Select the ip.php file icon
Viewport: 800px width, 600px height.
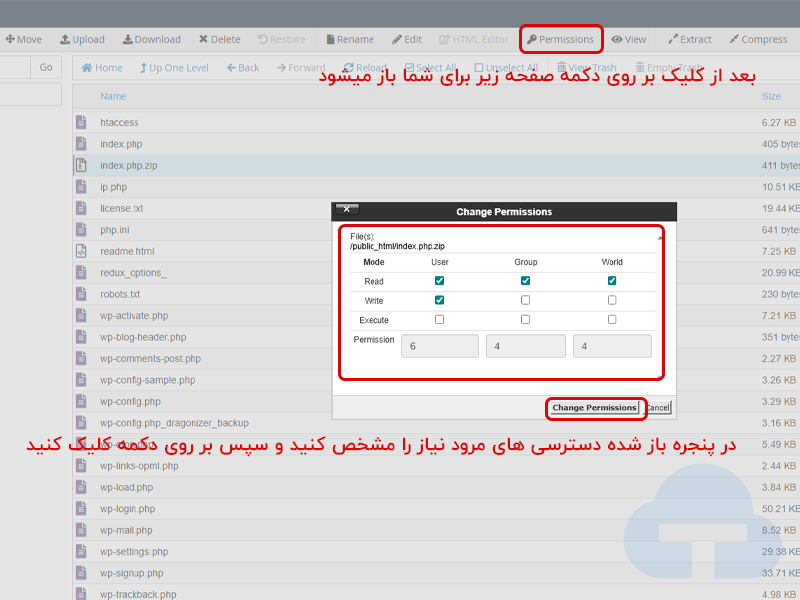81,186
